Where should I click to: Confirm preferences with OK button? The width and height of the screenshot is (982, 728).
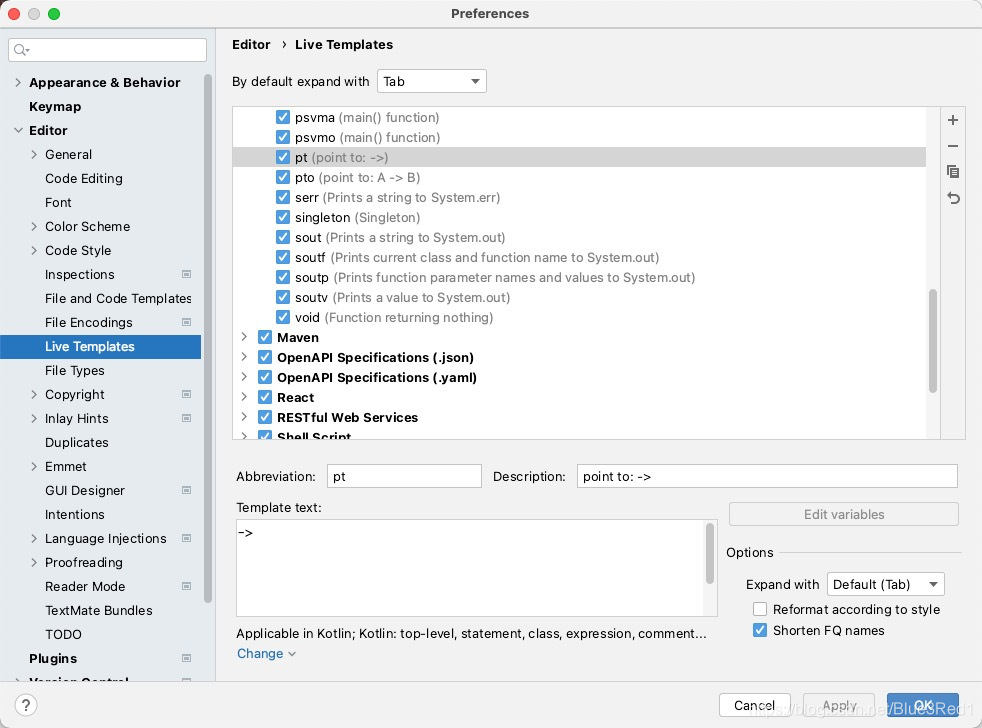tap(923, 705)
